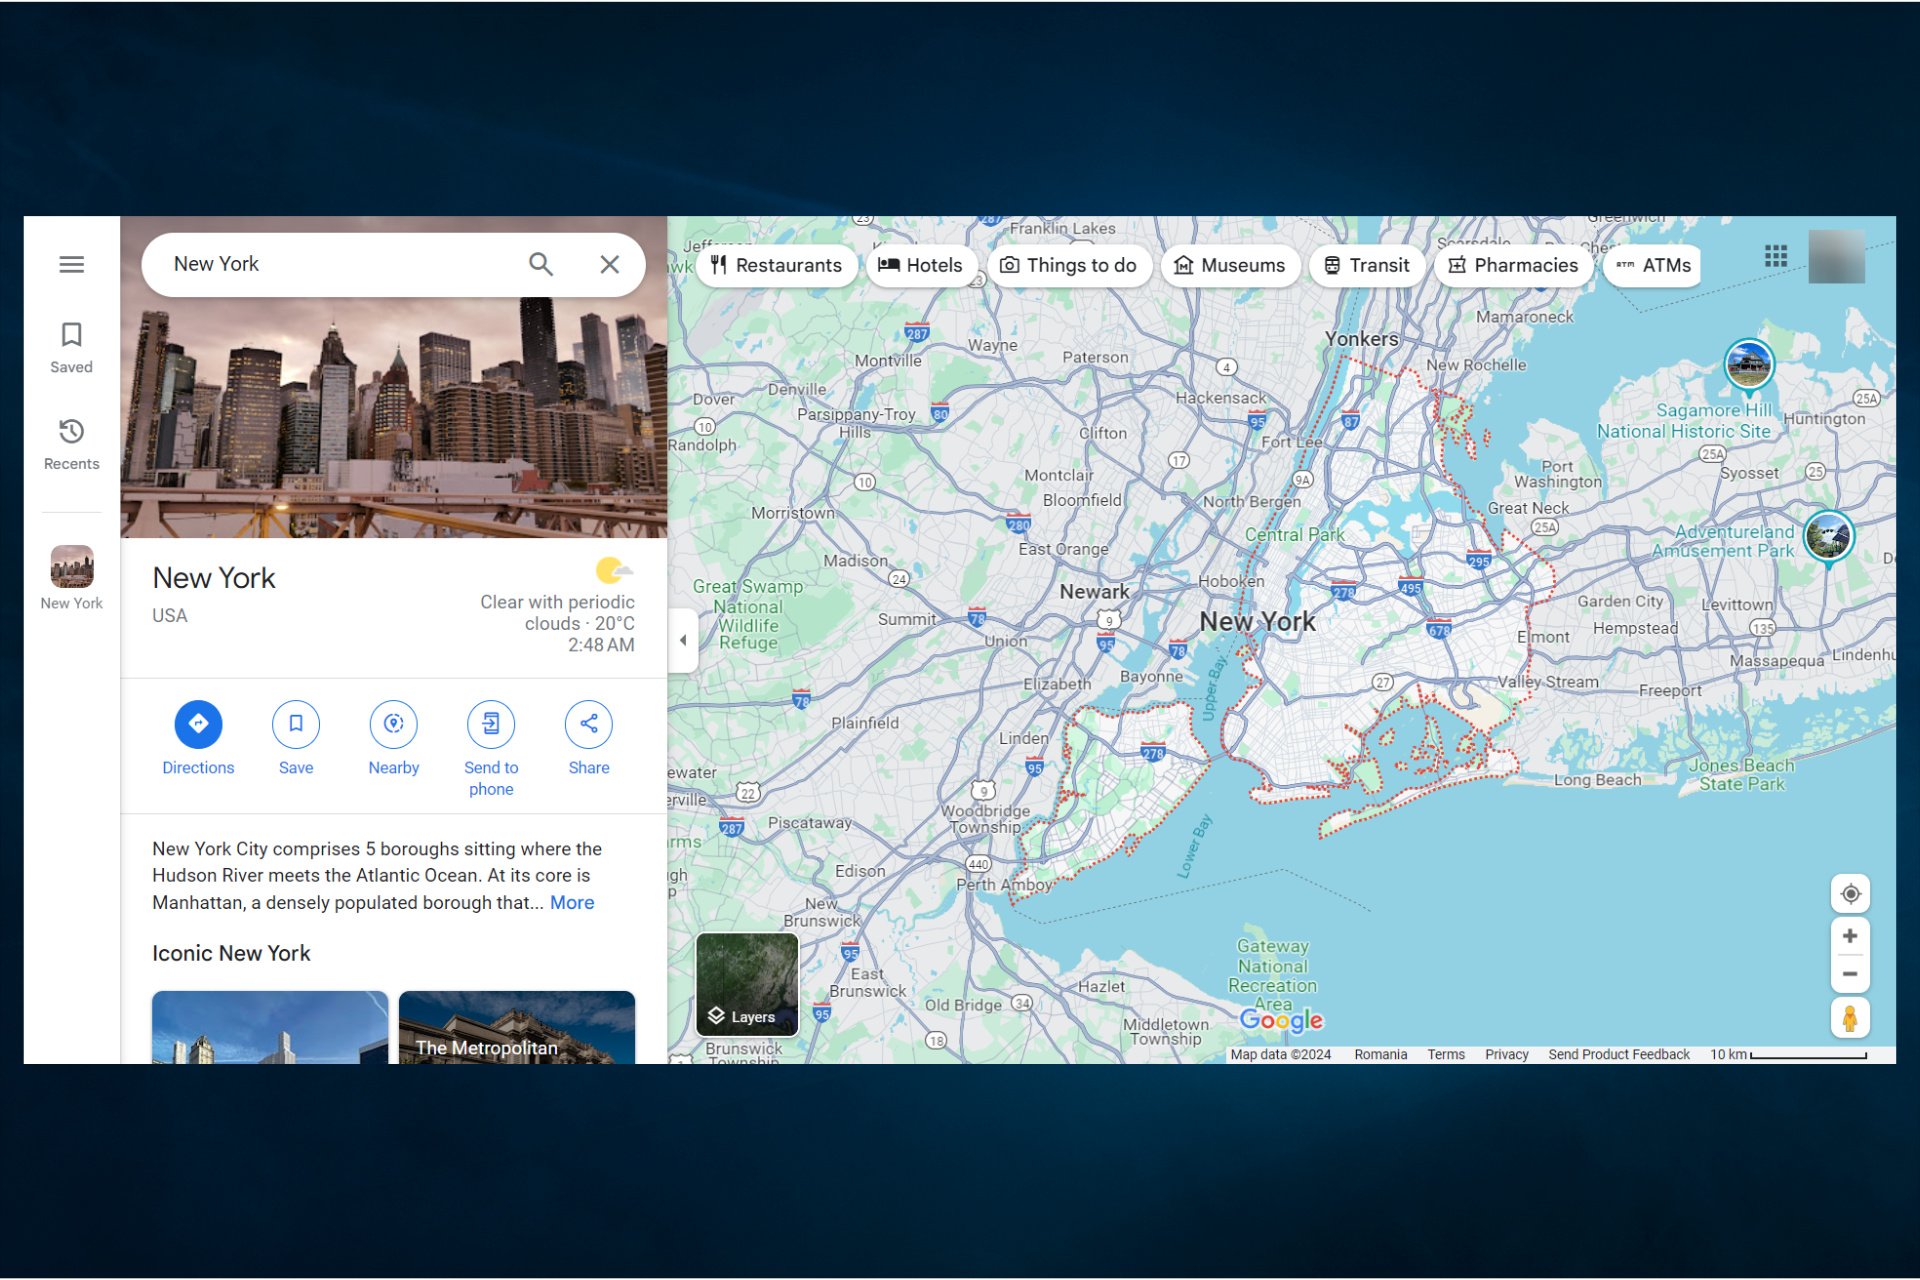The height and width of the screenshot is (1280, 1920).
Task: Activate Street View pegman
Action: [x=1850, y=1018]
